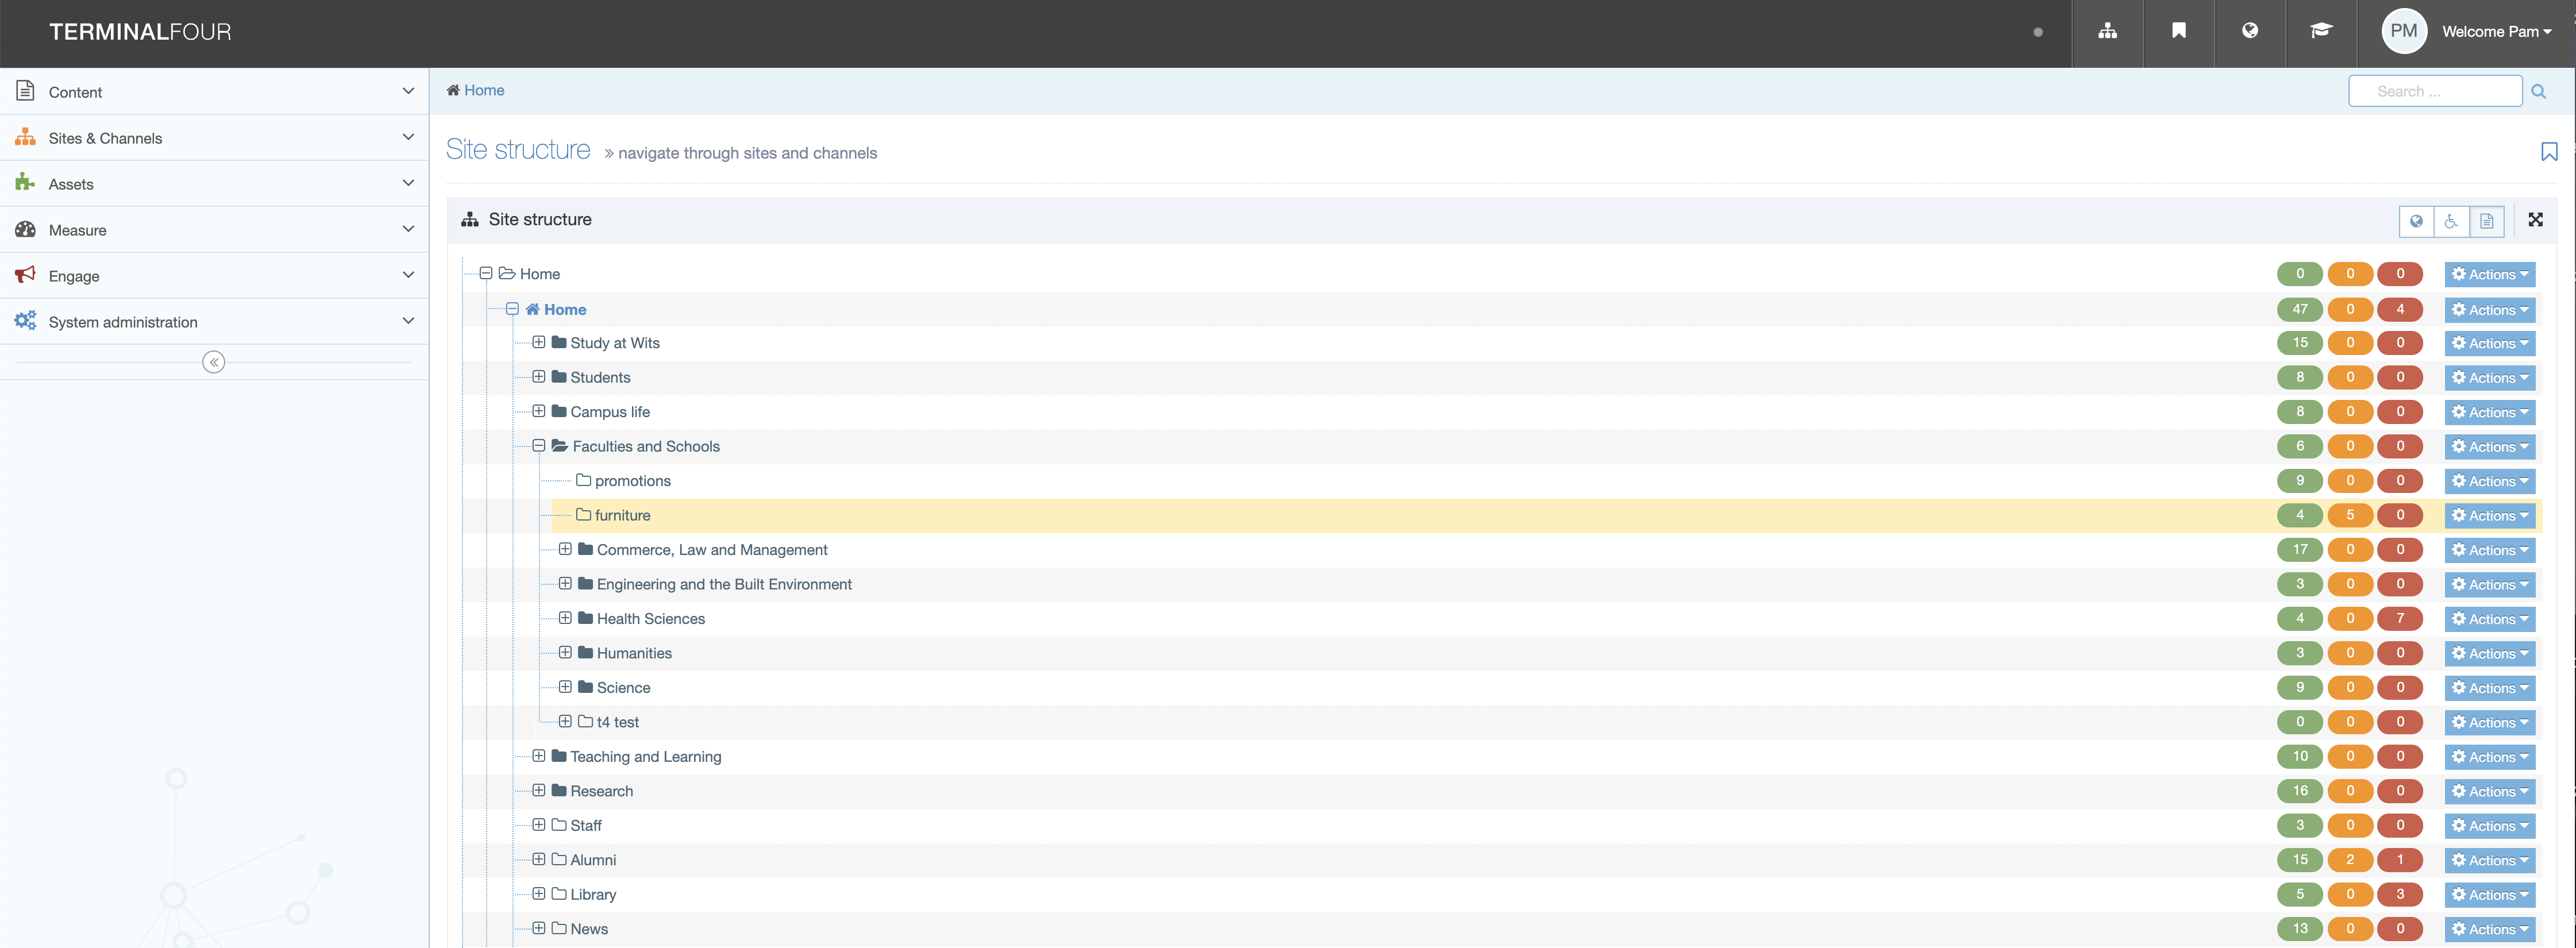The width and height of the screenshot is (2576, 948).
Task: Expand Alumni tree node
Action: point(539,859)
